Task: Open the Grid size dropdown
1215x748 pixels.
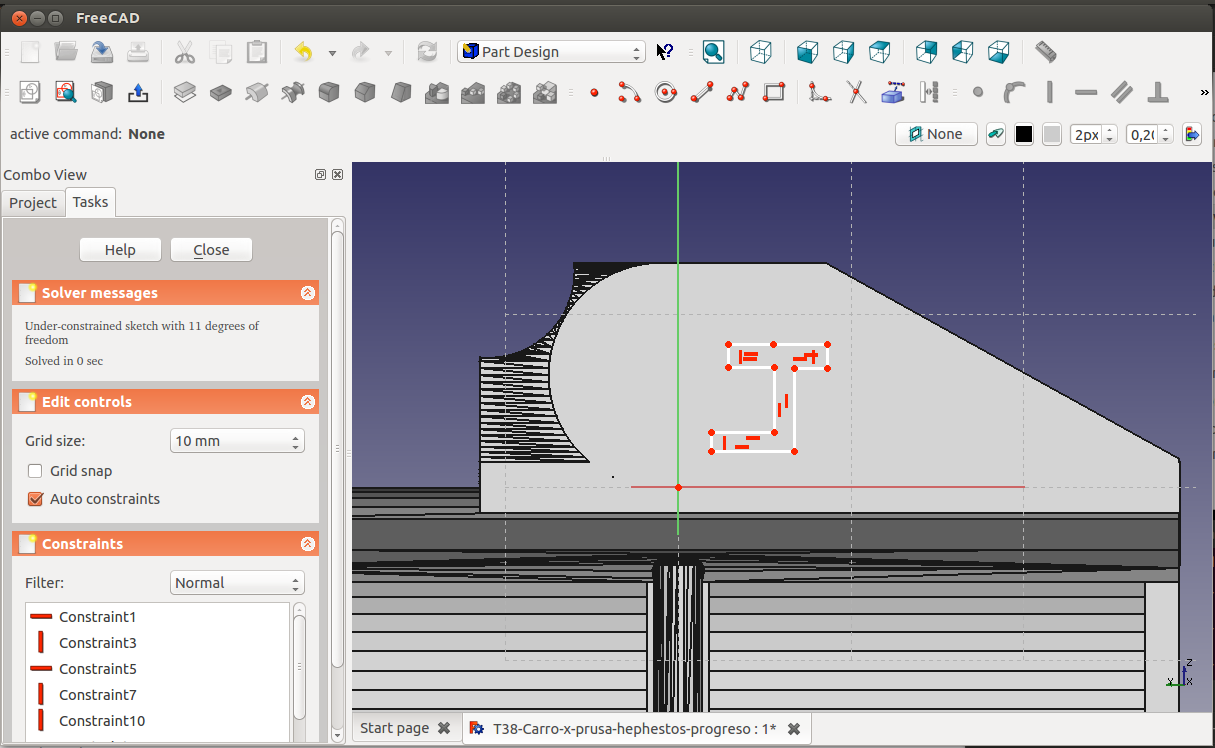Action: click(x=237, y=441)
